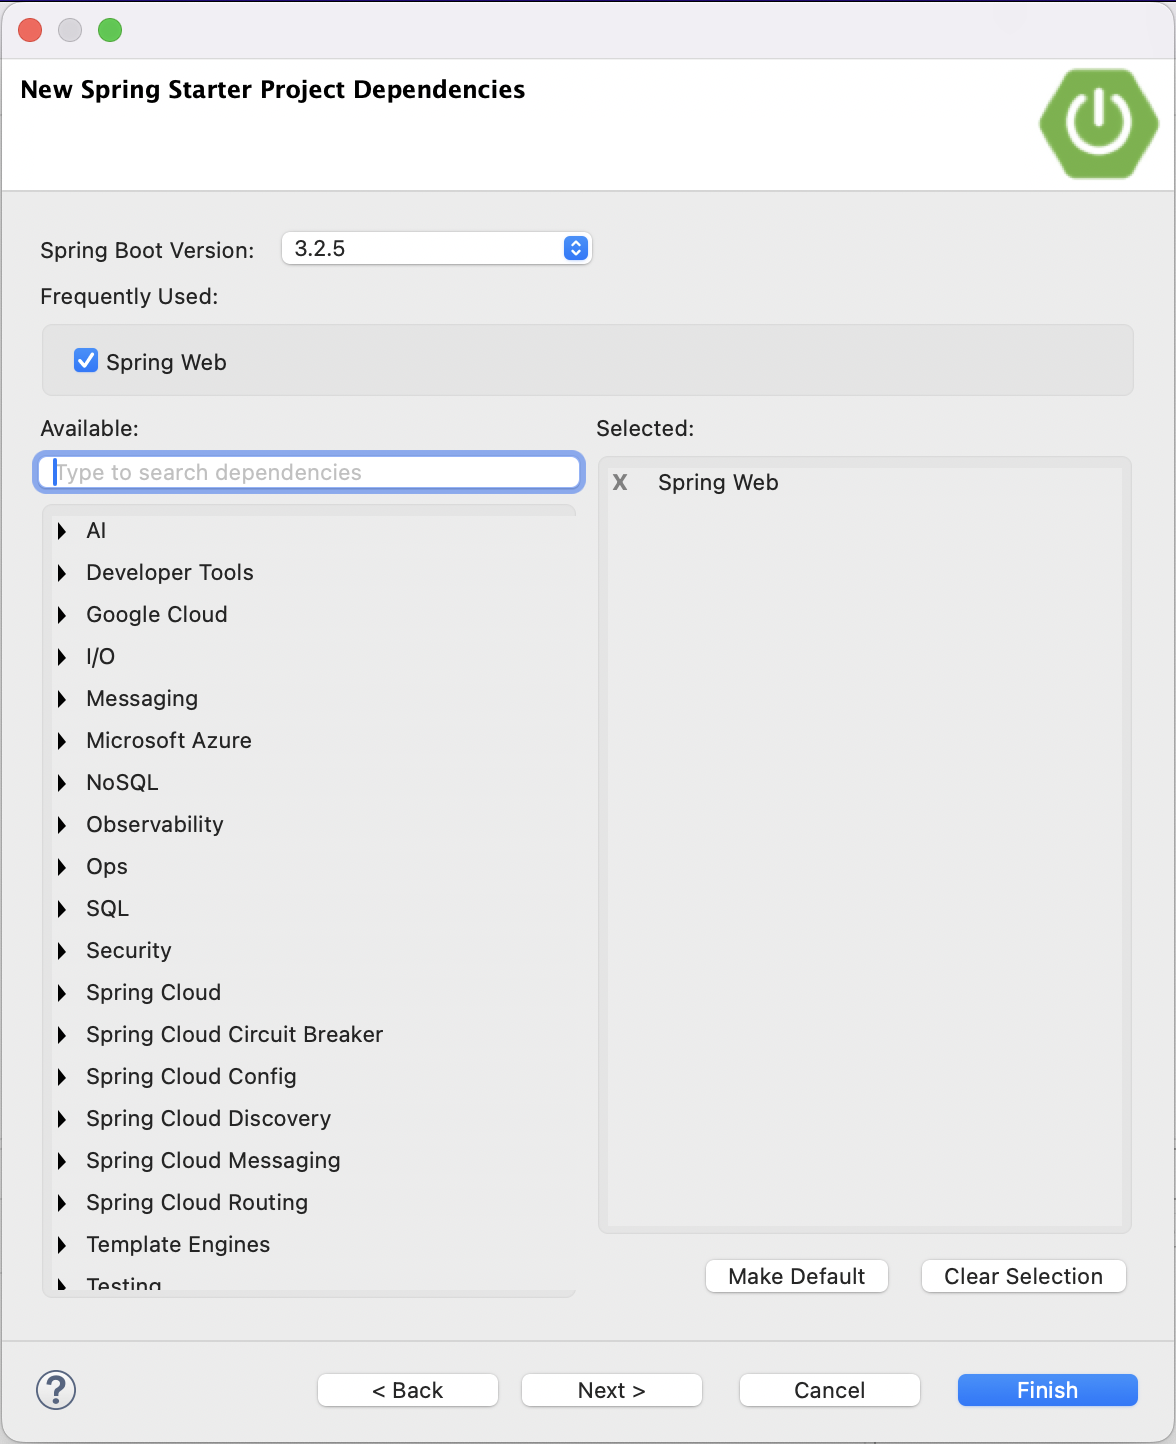Expand the Messaging category arrow
The height and width of the screenshot is (1444, 1176).
(x=62, y=699)
